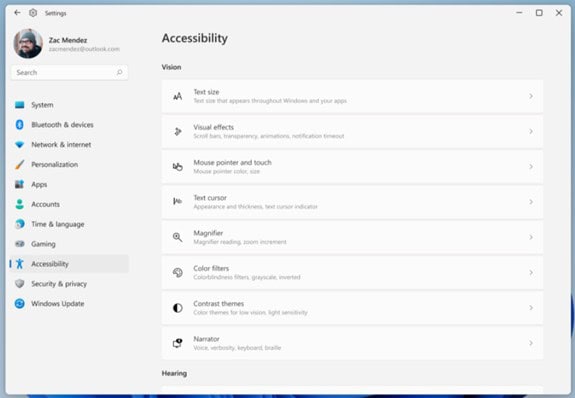This screenshot has height=398, width=575.
Task: Select Security & privacy label
Action: click(x=59, y=284)
